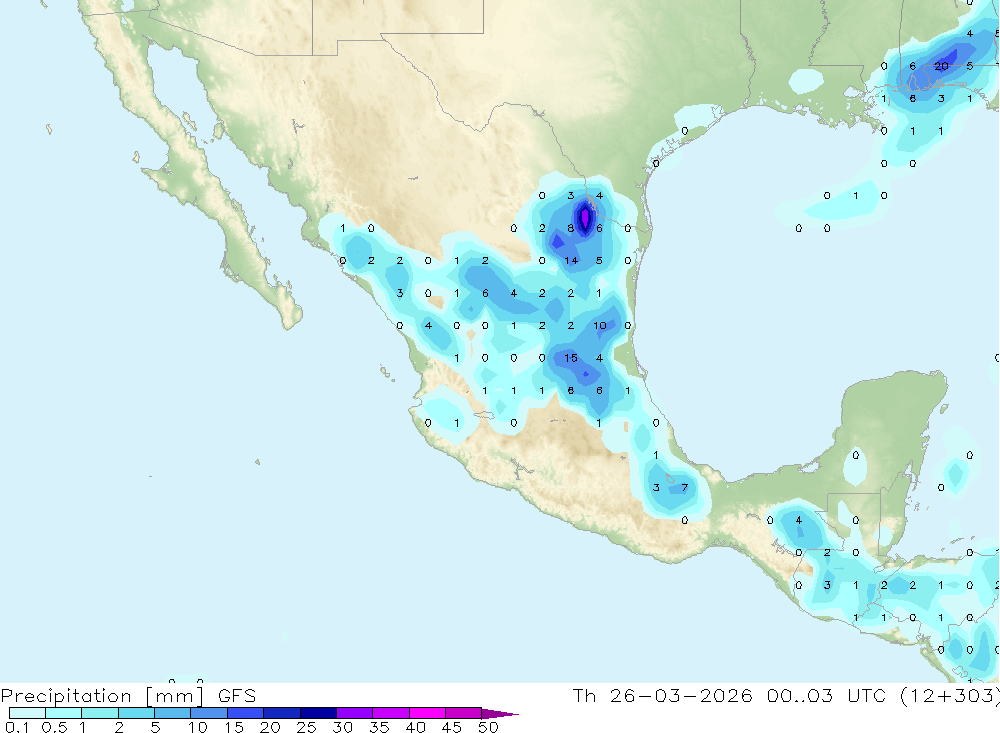Screen dimensions: 1000x733
Task: Click the "35" legend scale label
Action: [379, 727]
